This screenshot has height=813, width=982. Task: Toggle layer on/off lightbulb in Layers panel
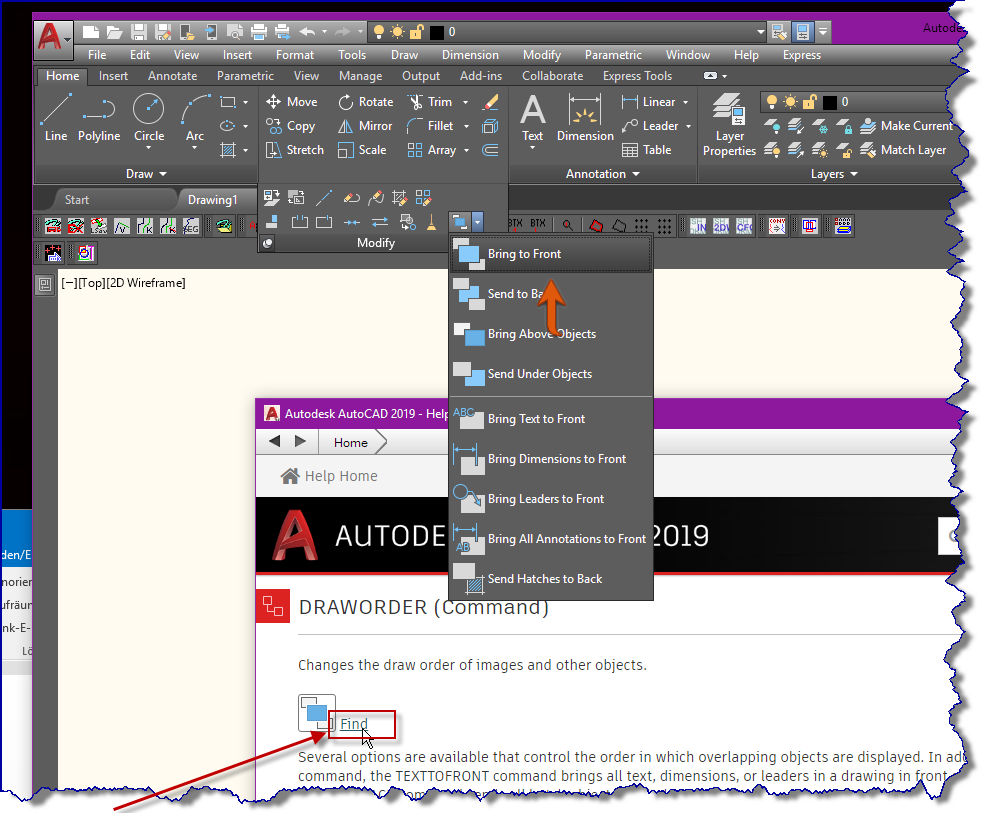[x=772, y=101]
